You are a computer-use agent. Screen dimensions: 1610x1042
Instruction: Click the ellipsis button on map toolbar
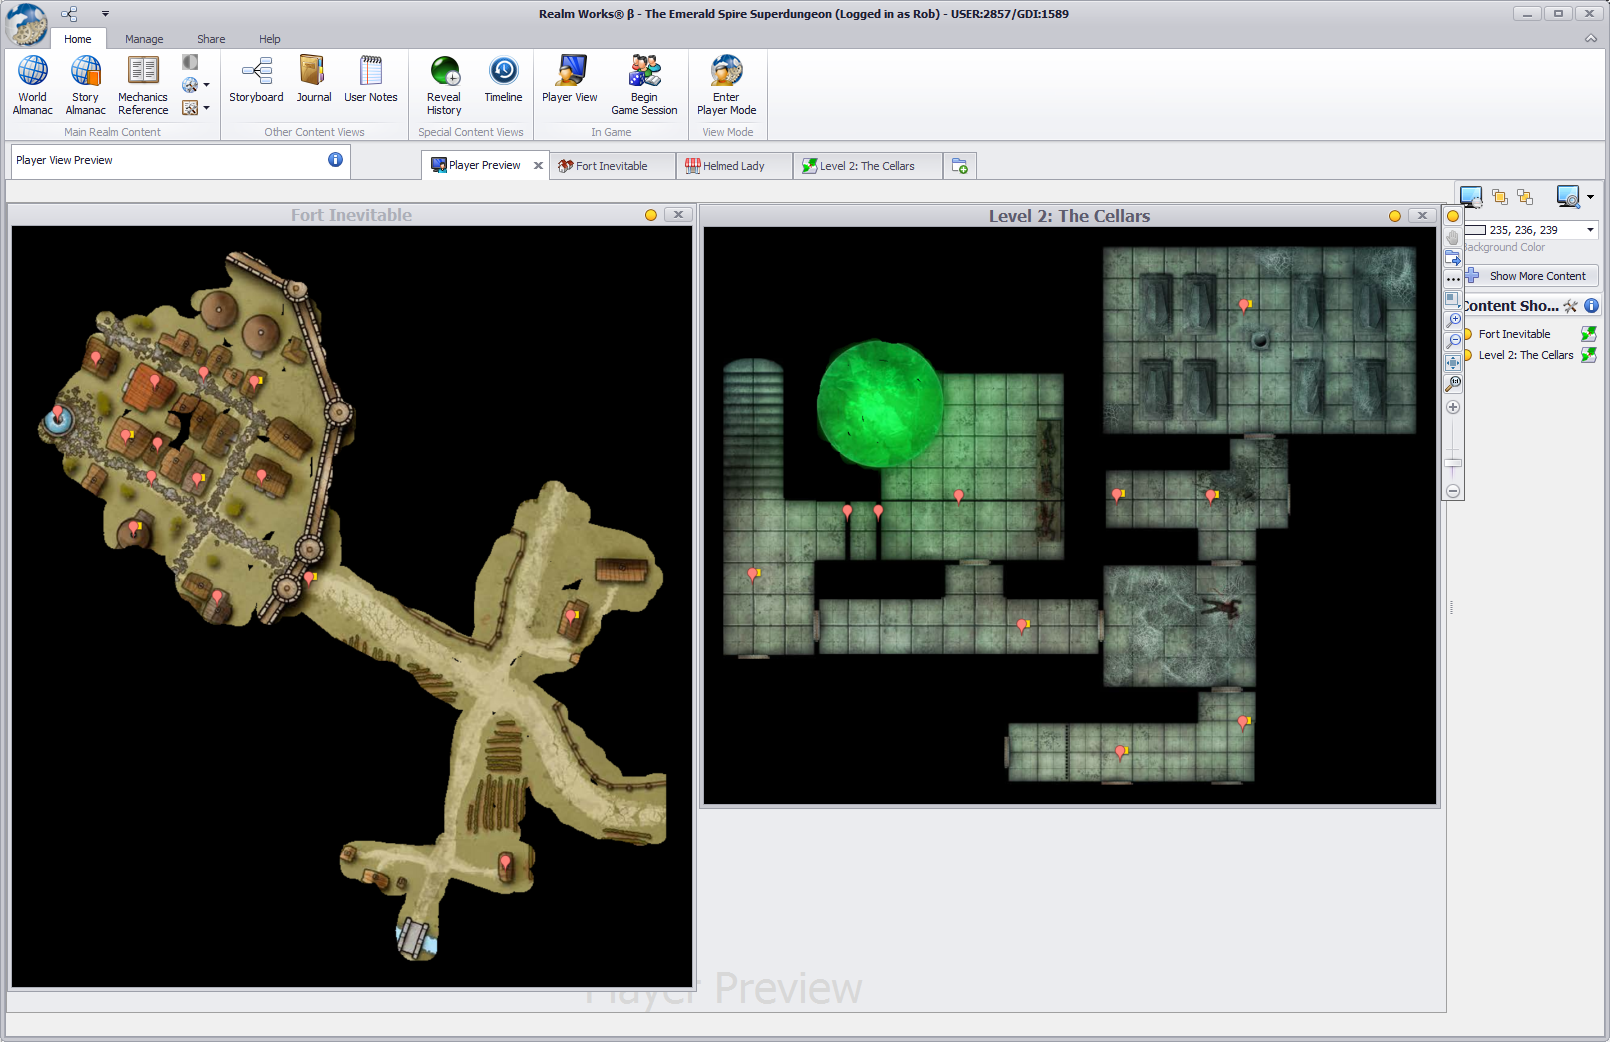click(x=1453, y=279)
